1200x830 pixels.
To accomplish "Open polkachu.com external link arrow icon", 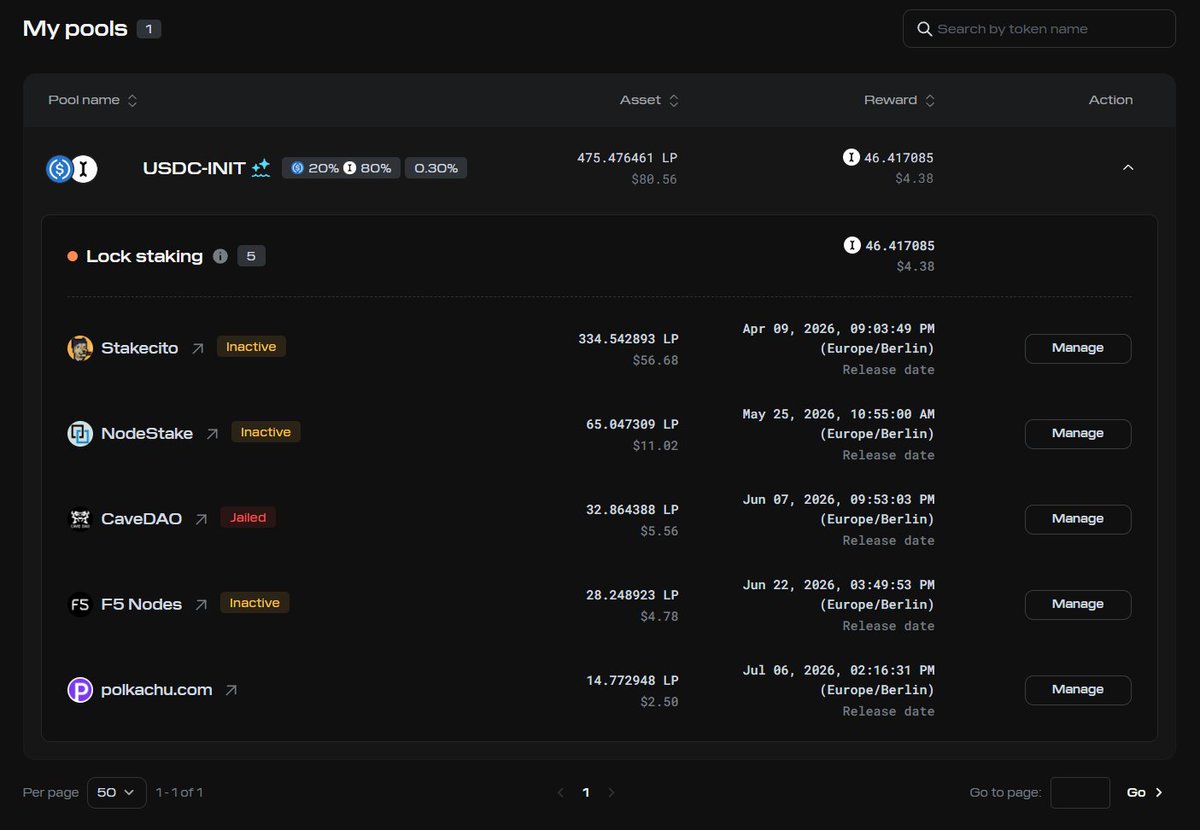I will tap(231, 690).
